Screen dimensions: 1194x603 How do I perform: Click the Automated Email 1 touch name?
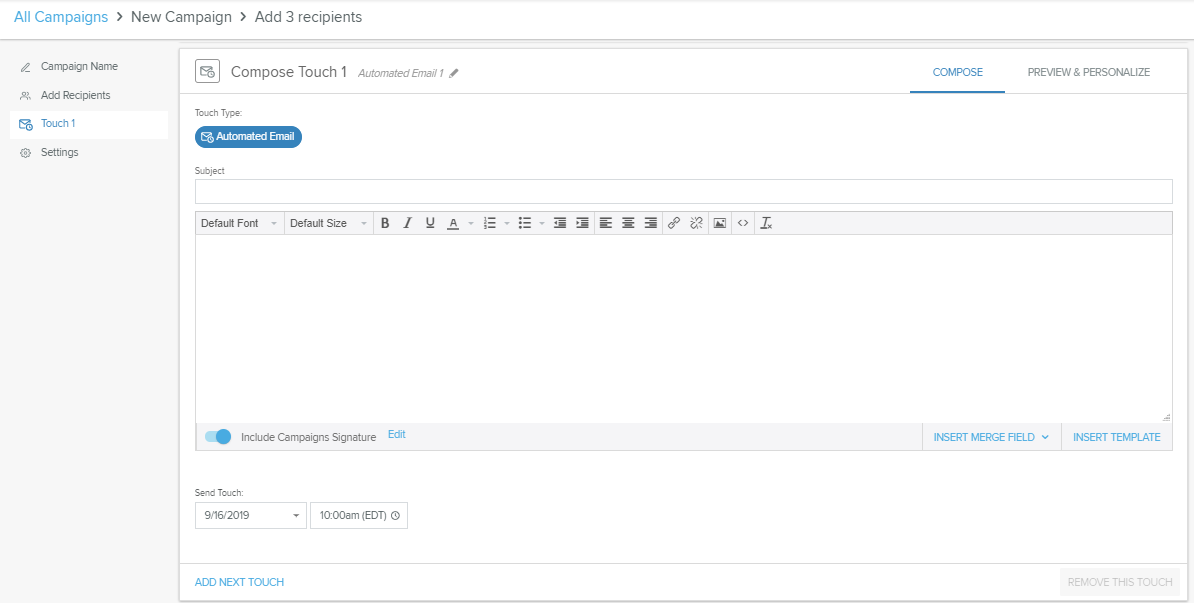[401, 74]
